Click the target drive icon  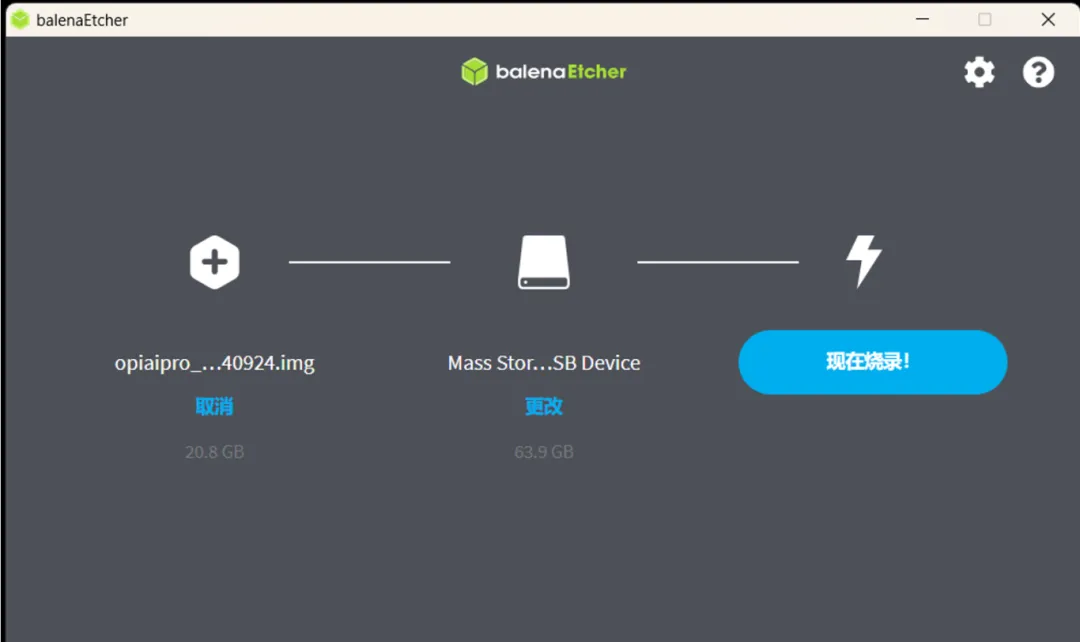[x=543, y=263]
